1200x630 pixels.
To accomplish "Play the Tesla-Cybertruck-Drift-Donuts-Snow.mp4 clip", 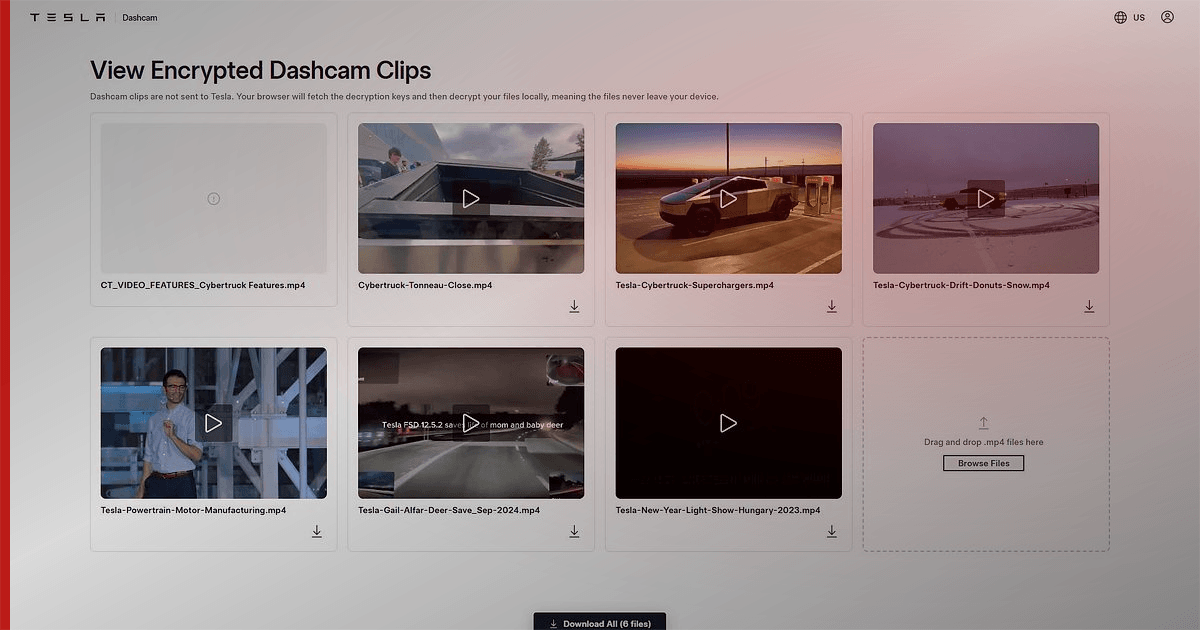I will (x=986, y=199).
